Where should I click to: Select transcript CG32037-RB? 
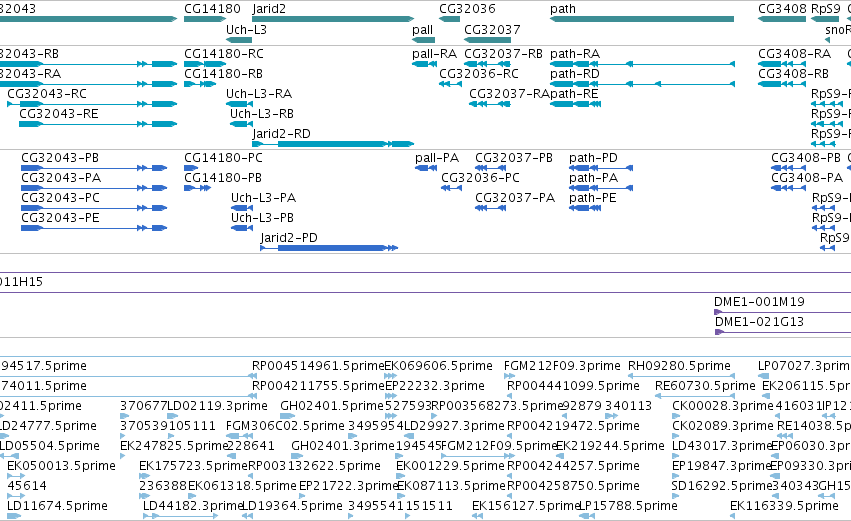(x=487, y=64)
